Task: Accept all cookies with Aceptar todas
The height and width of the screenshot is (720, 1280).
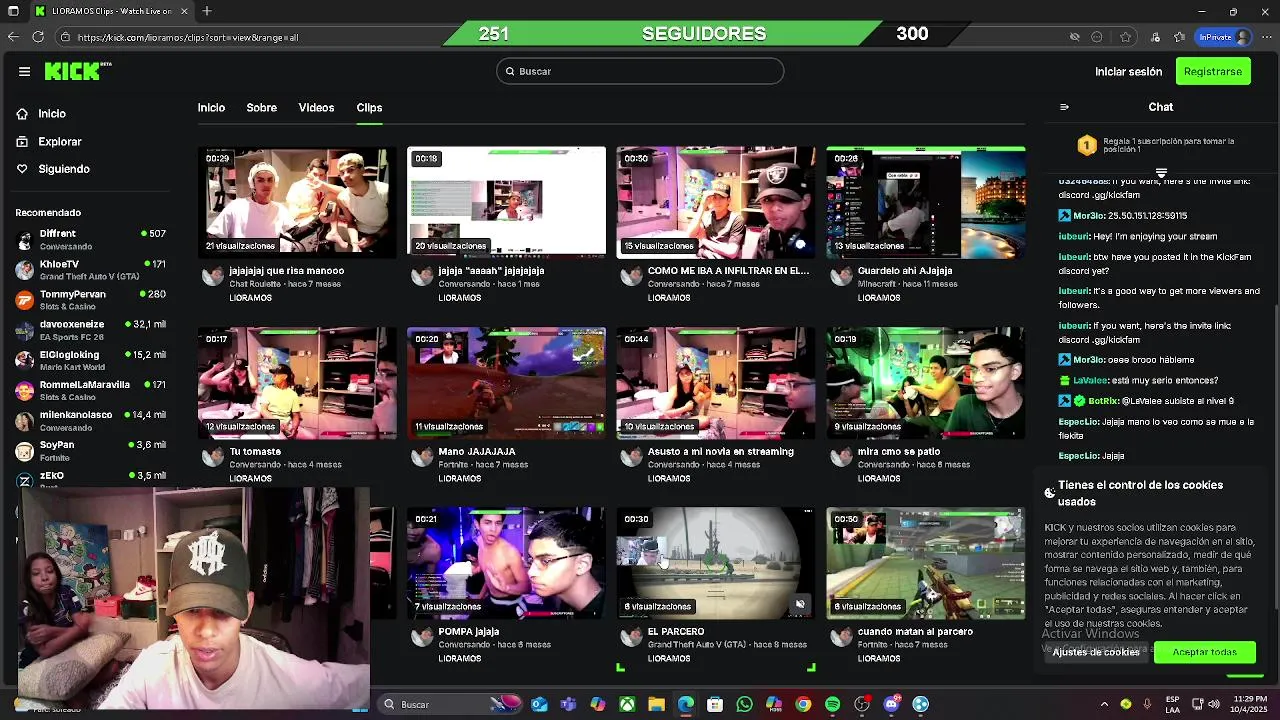Action: 1204,652
